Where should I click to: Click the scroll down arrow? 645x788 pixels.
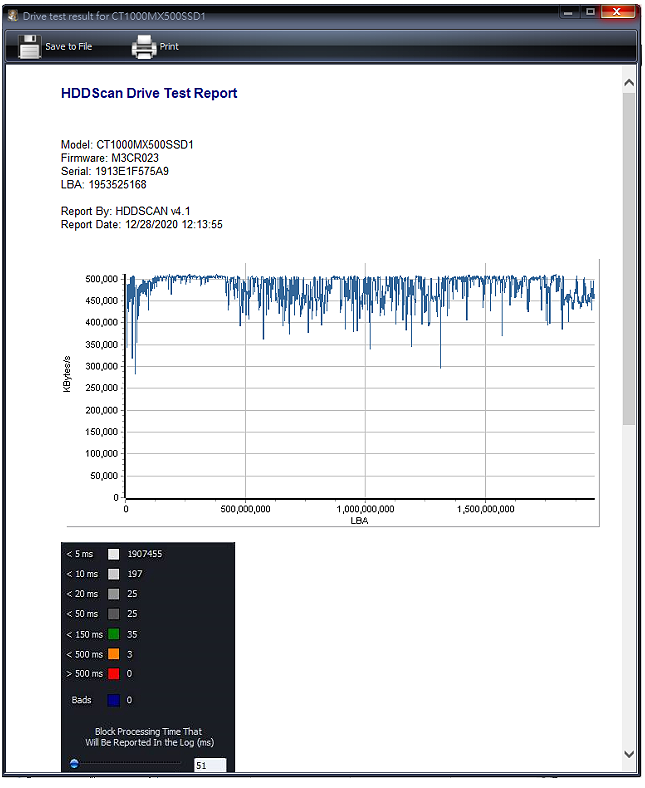click(x=629, y=754)
